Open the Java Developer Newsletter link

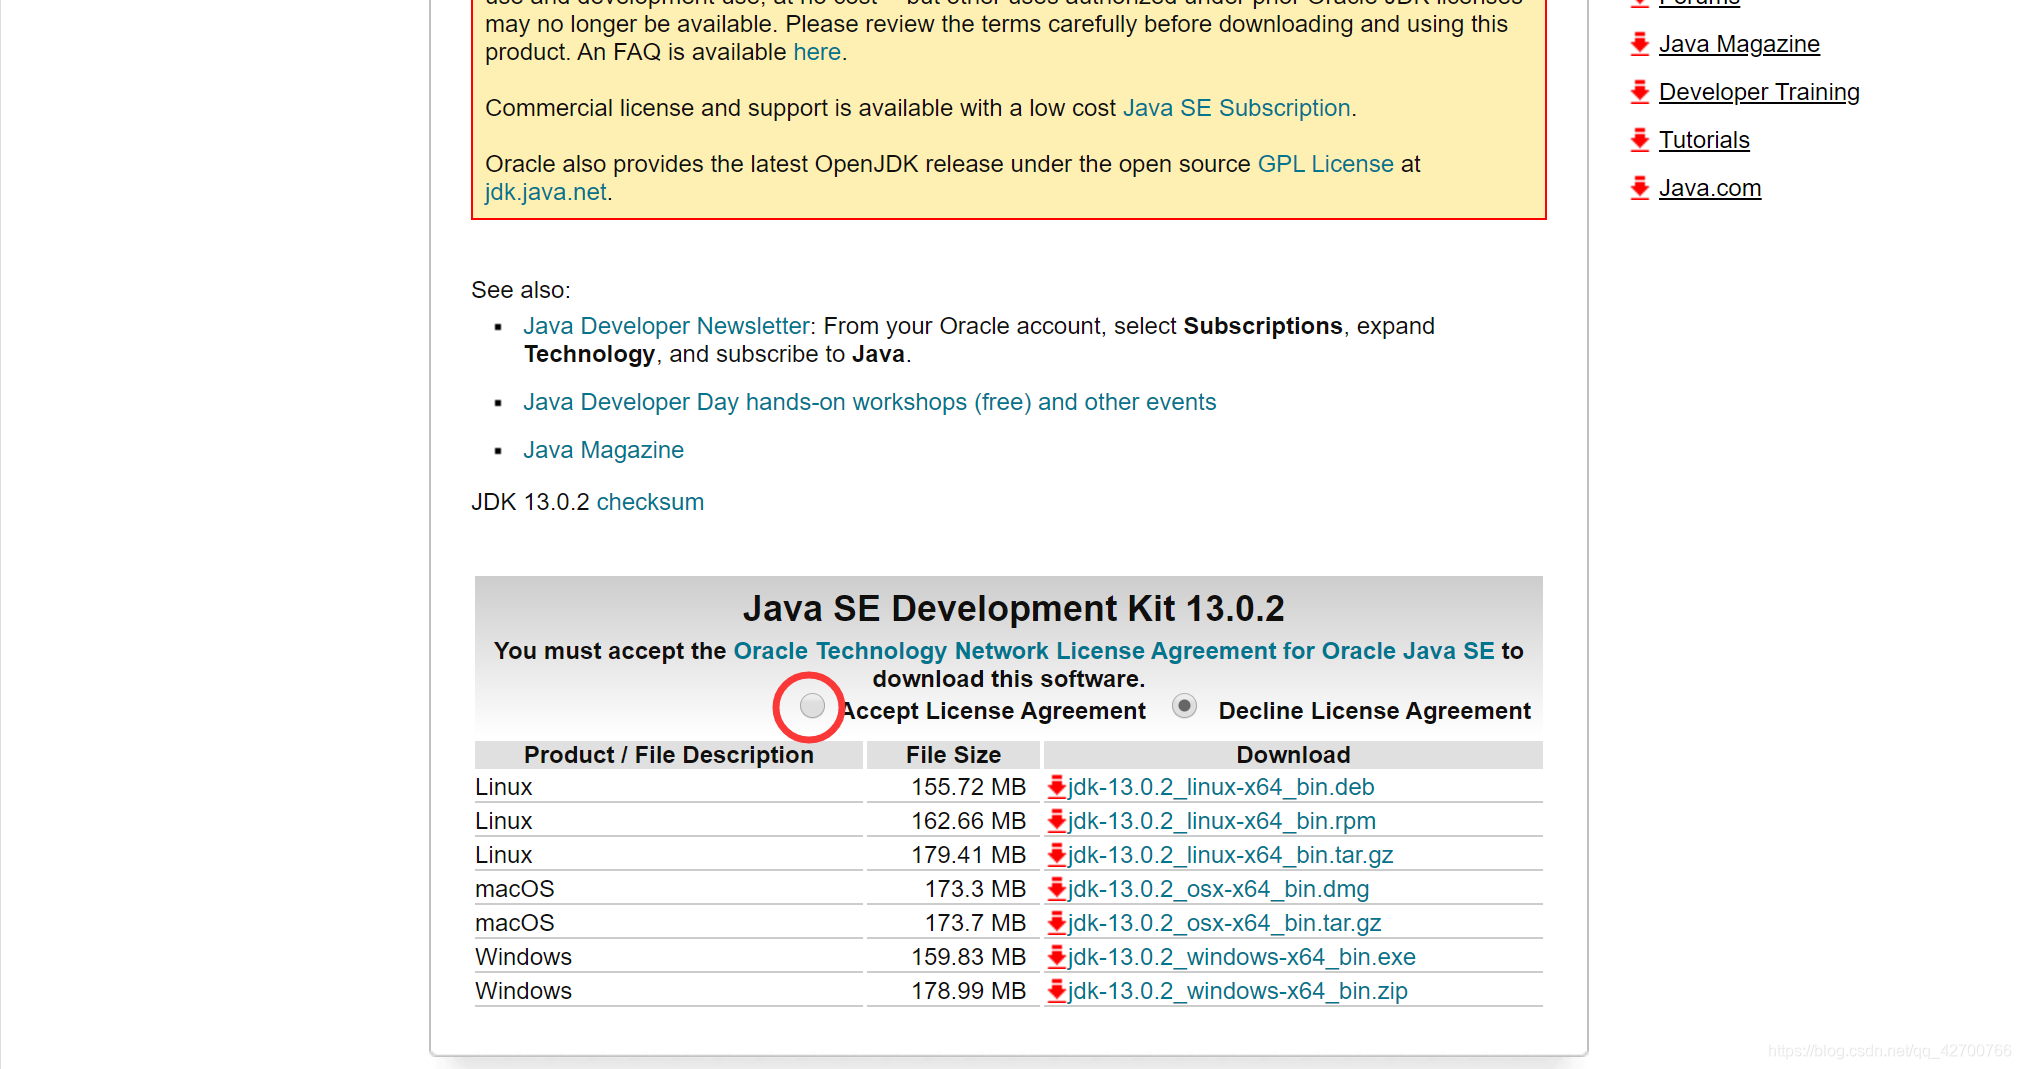(666, 326)
